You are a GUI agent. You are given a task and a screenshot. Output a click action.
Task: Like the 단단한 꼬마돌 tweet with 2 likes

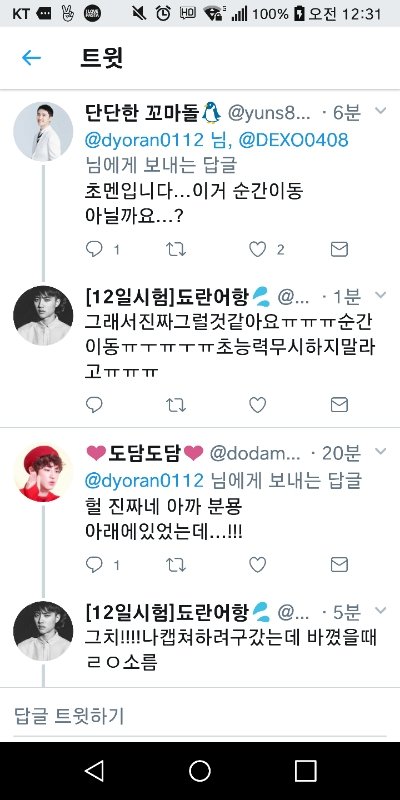[x=258, y=249]
